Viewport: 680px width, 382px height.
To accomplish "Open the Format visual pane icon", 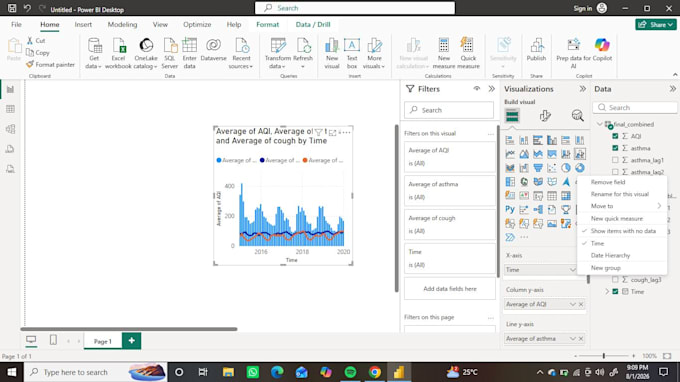I will (545, 116).
